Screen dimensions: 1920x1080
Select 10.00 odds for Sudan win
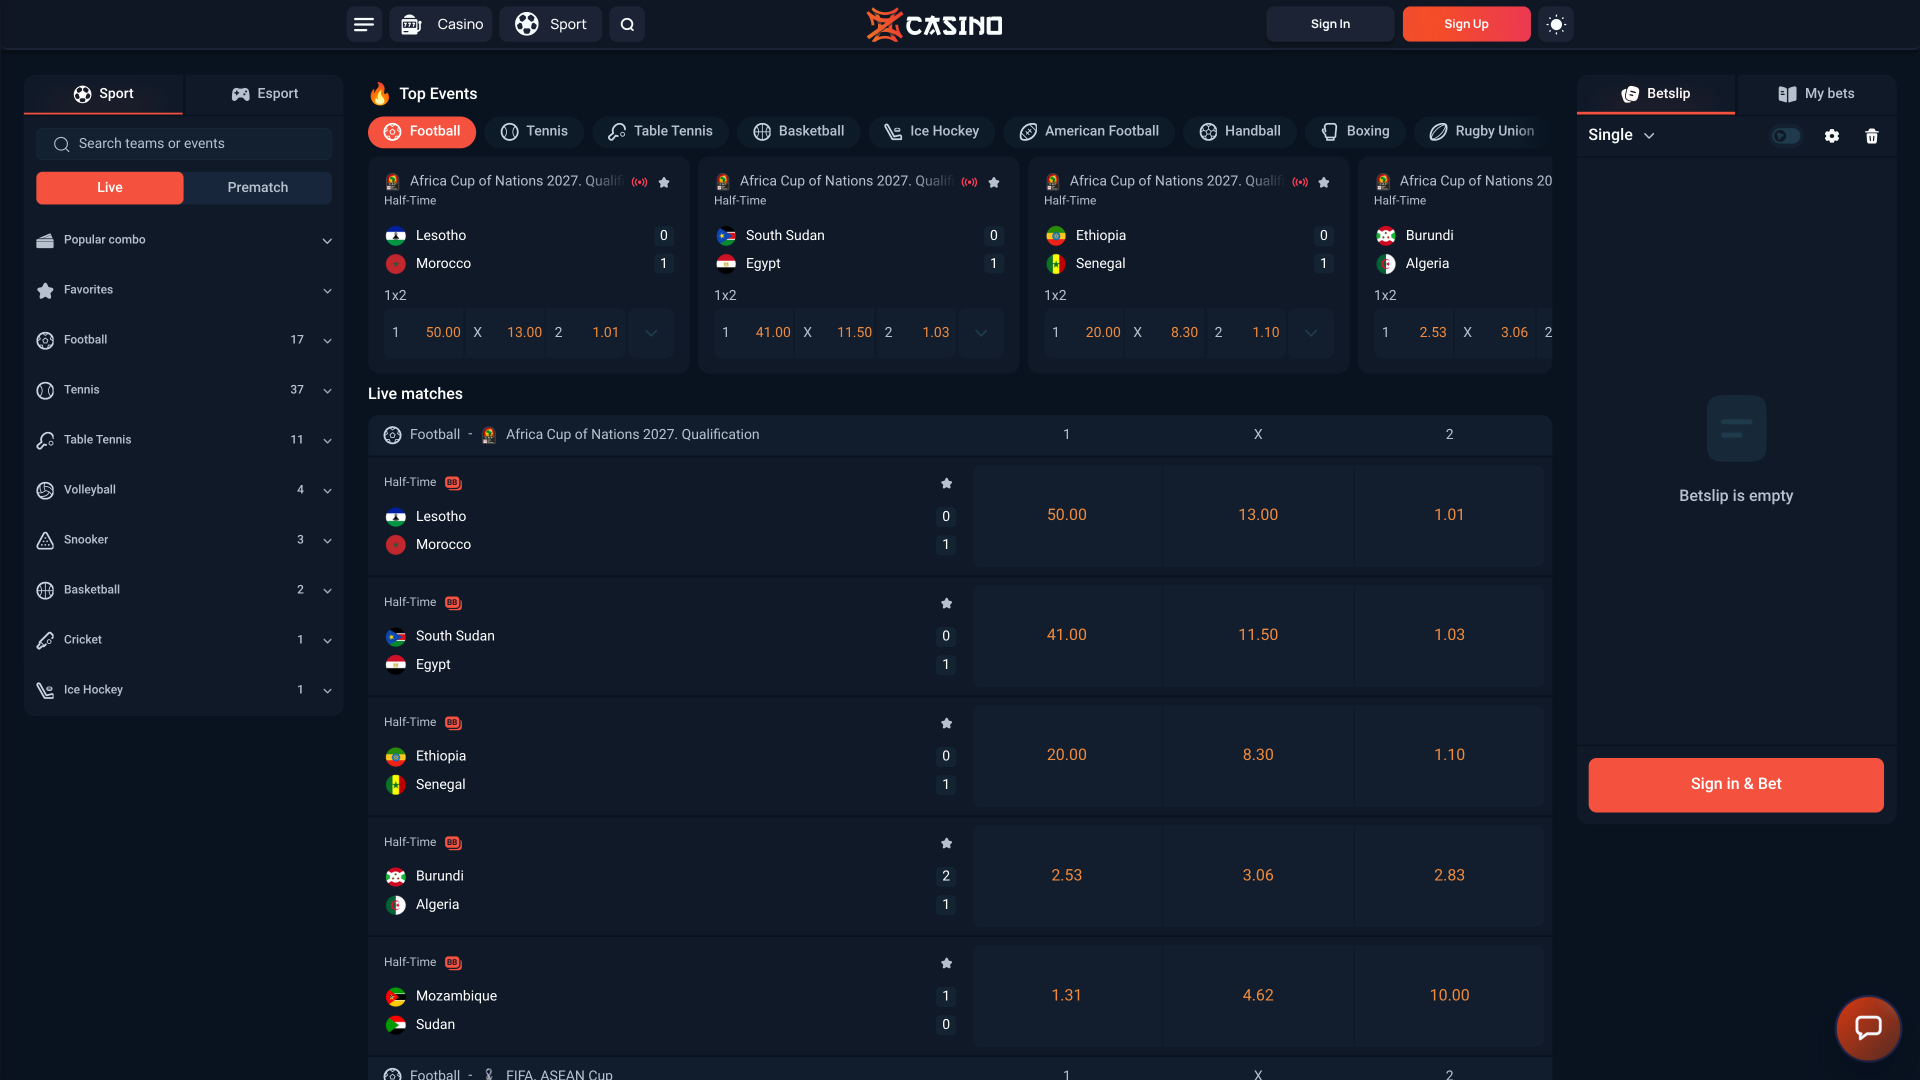(x=1449, y=996)
